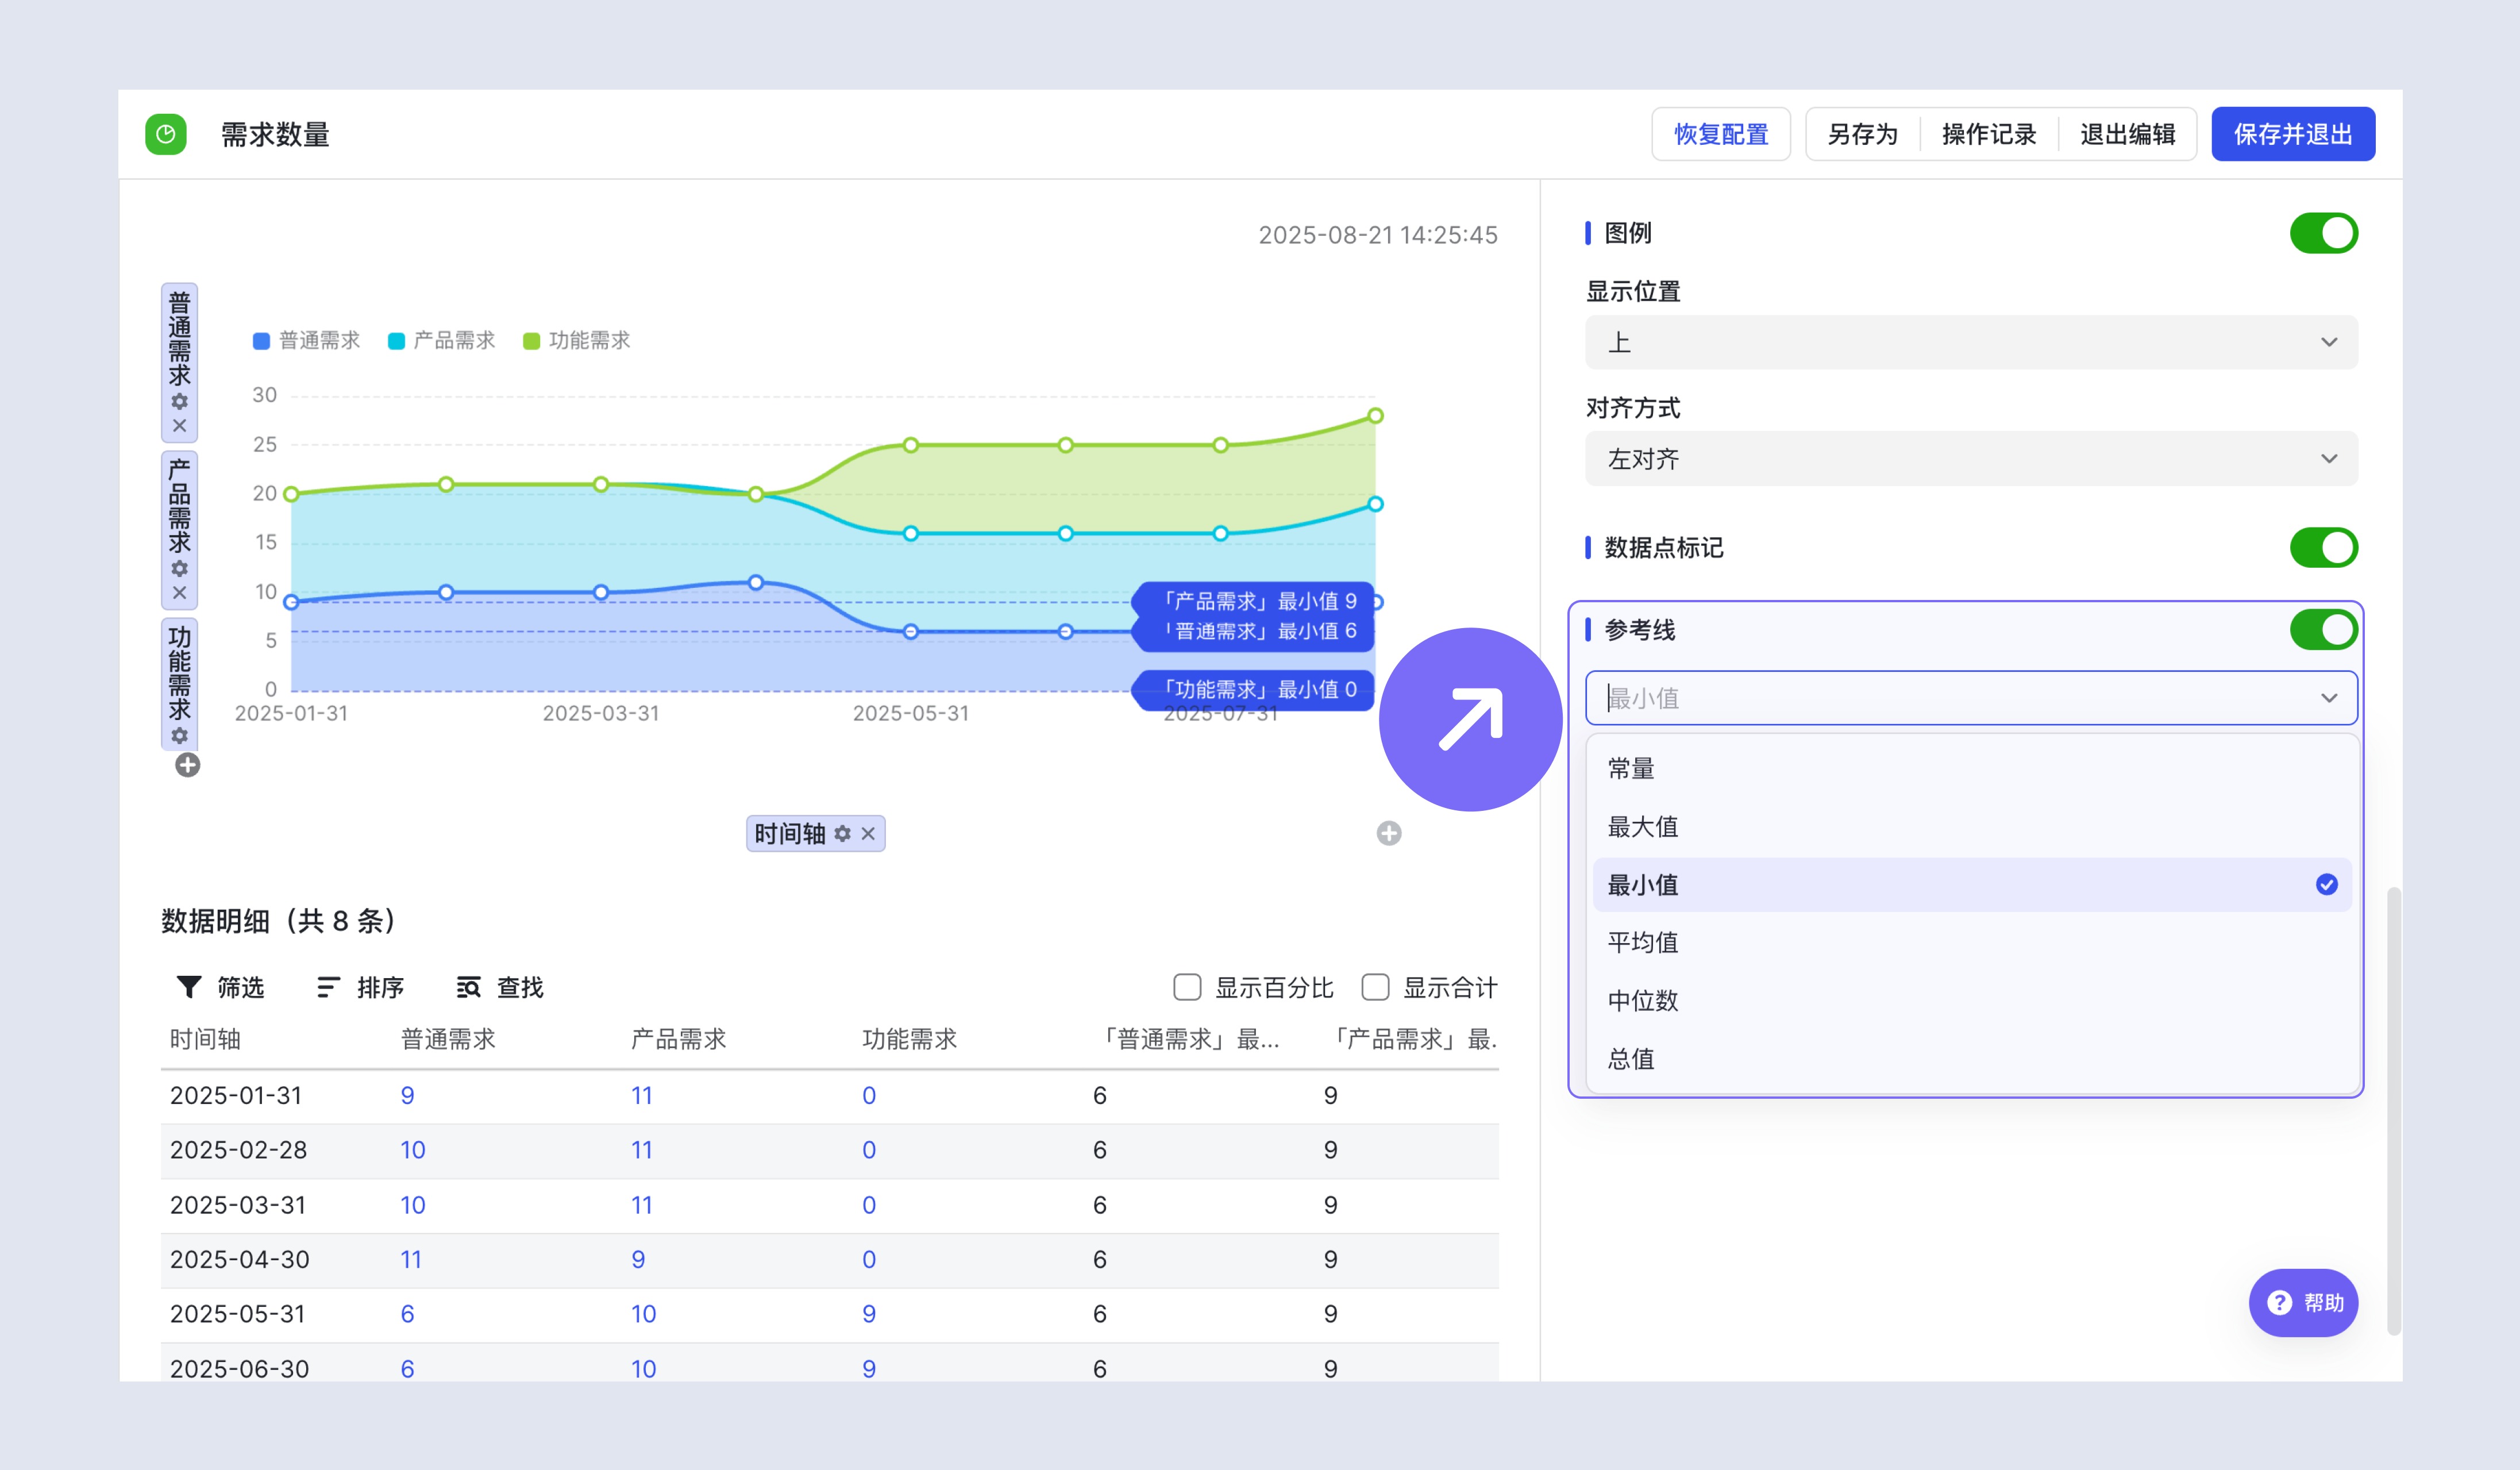Turn off the 参考线 switch
This screenshot has height=1470, width=2520.
coord(2323,629)
